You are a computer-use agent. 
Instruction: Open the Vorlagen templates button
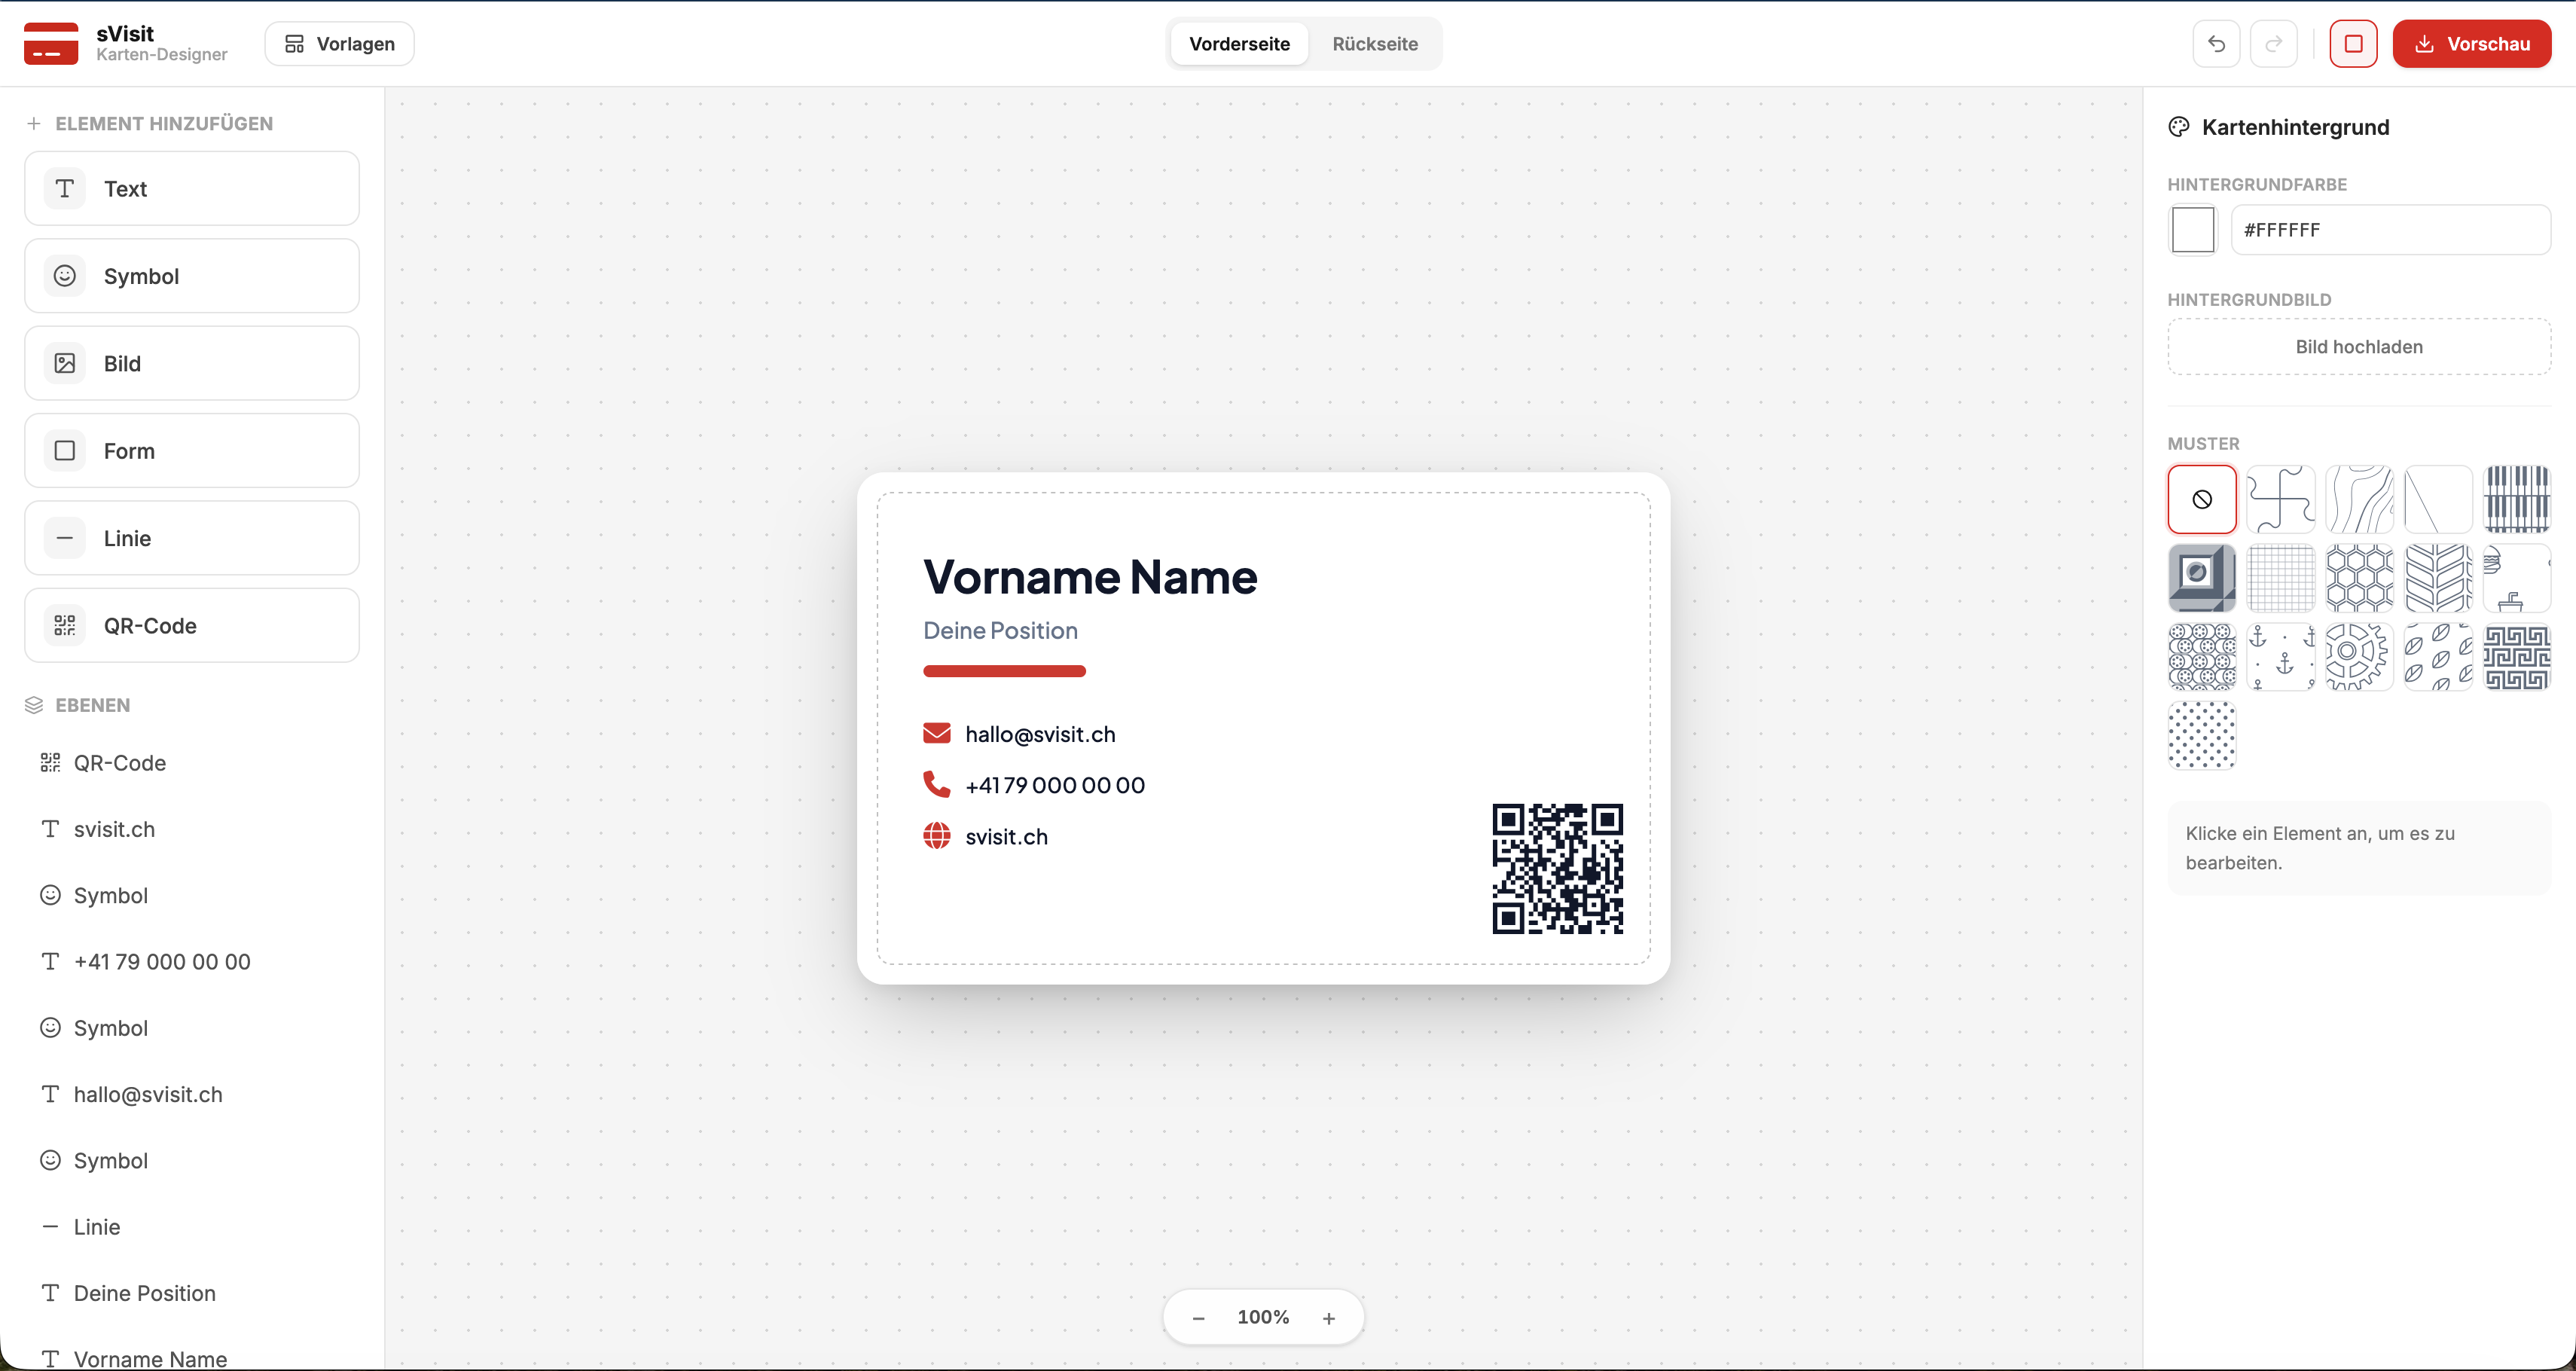pos(339,44)
